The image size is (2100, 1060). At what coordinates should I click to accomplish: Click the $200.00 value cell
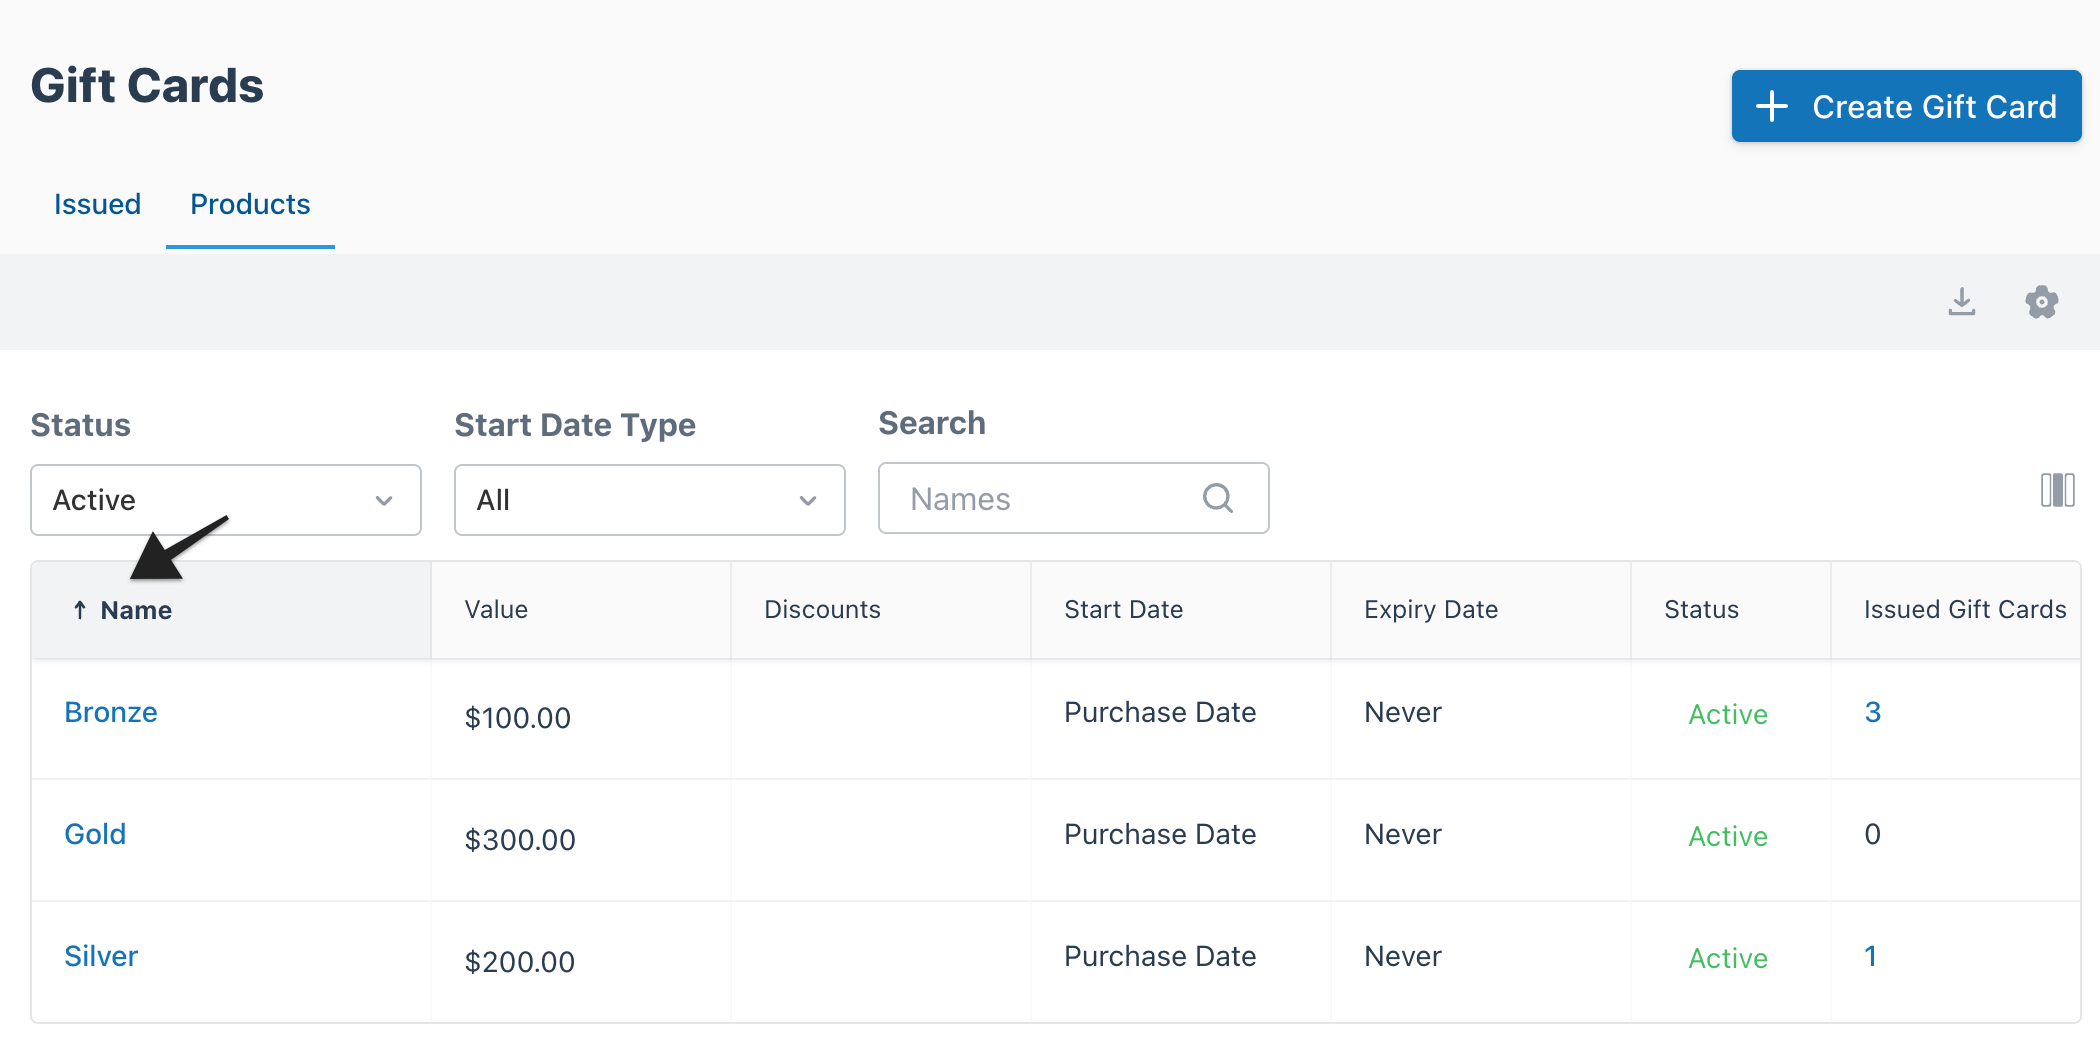[520, 962]
